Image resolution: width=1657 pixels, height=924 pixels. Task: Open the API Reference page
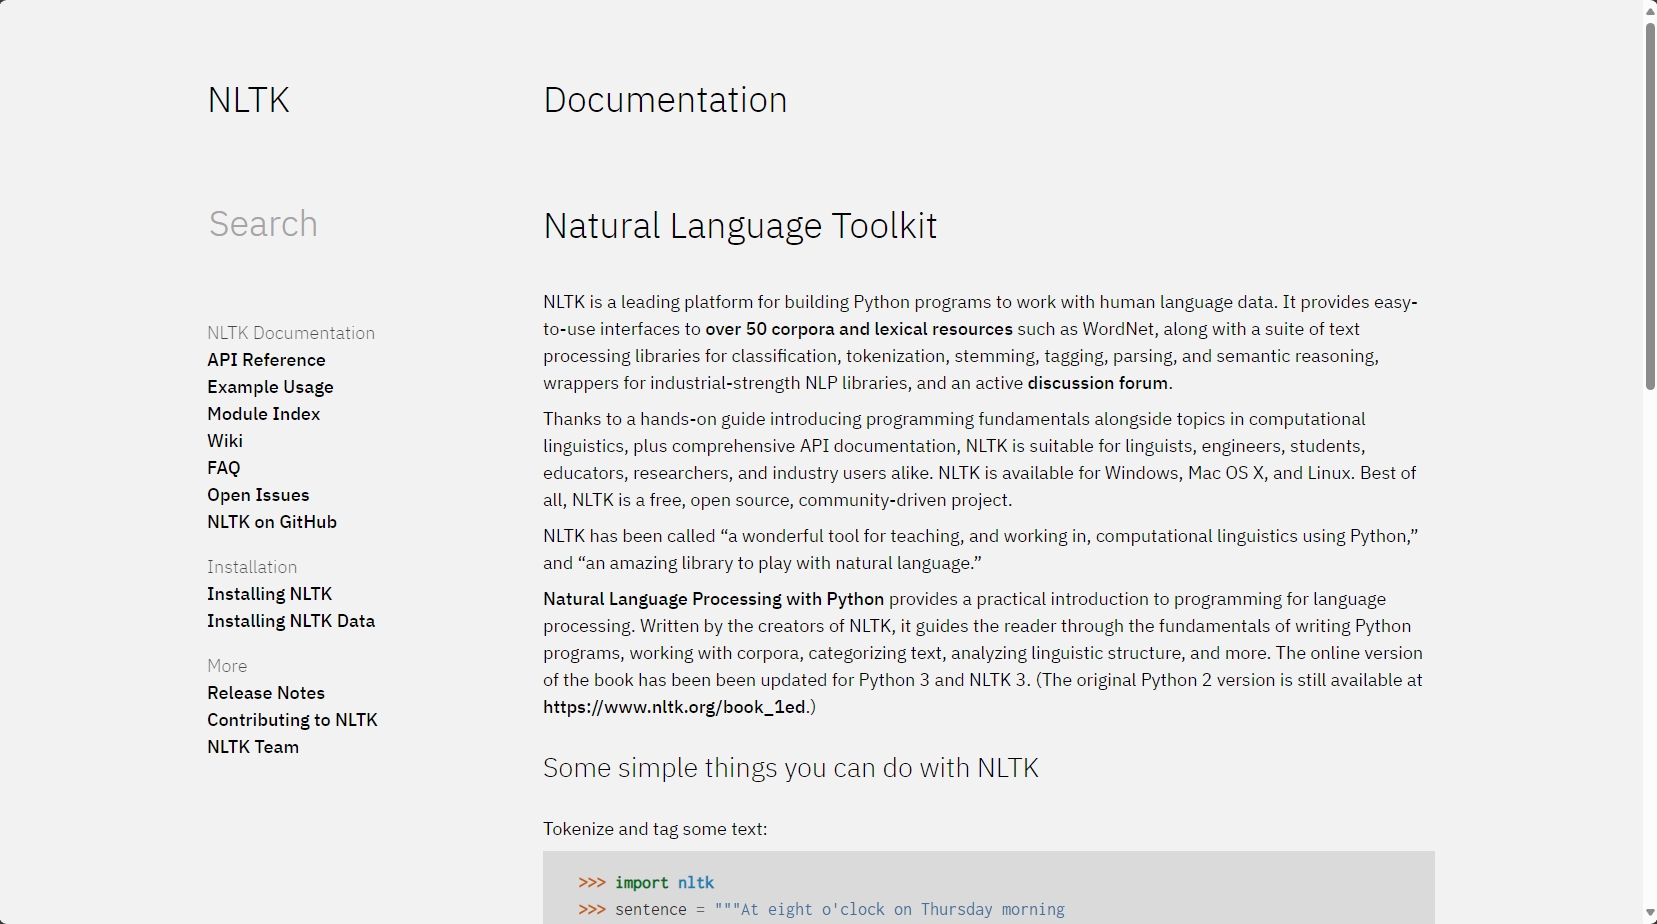coord(266,360)
